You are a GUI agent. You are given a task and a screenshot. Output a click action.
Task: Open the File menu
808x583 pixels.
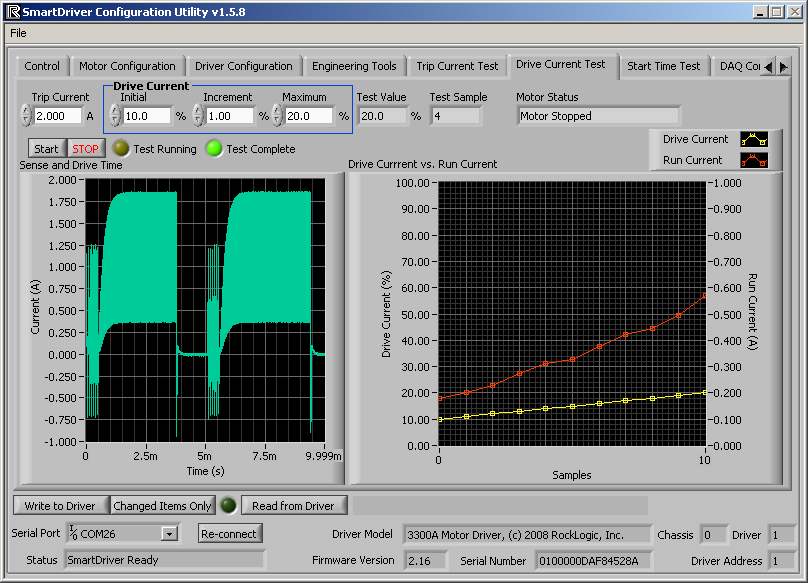tap(18, 33)
